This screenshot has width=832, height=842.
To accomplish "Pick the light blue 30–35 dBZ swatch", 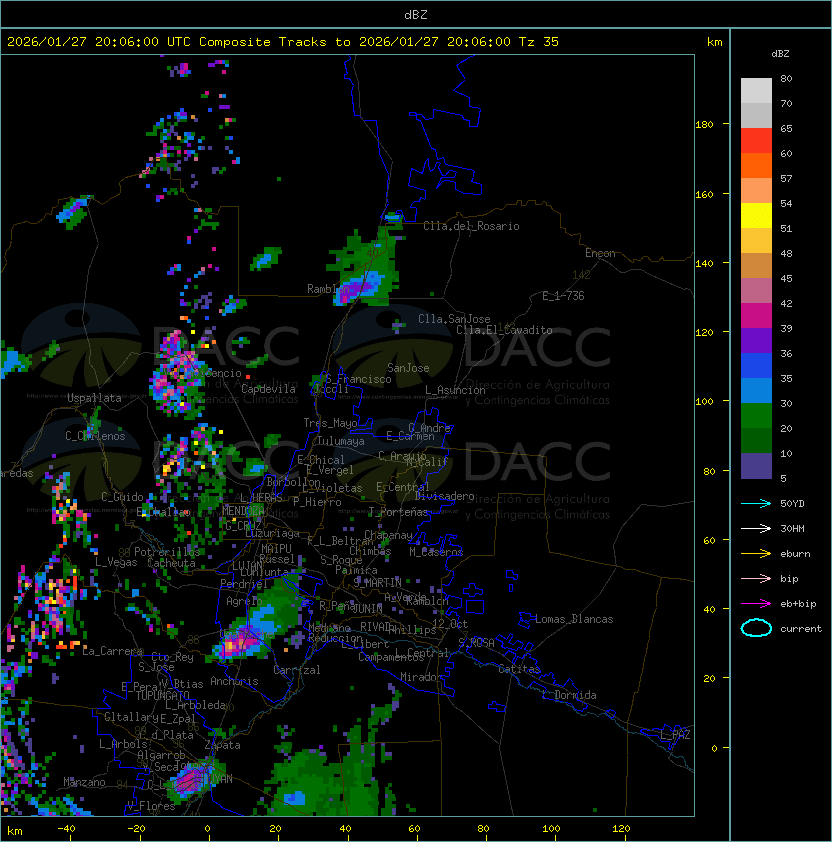I will [756, 391].
